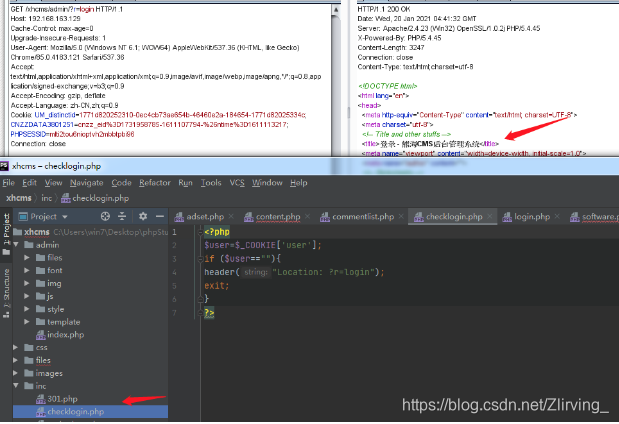Open the Refactor menu
The width and height of the screenshot is (619, 424).
(x=155, y=183)
